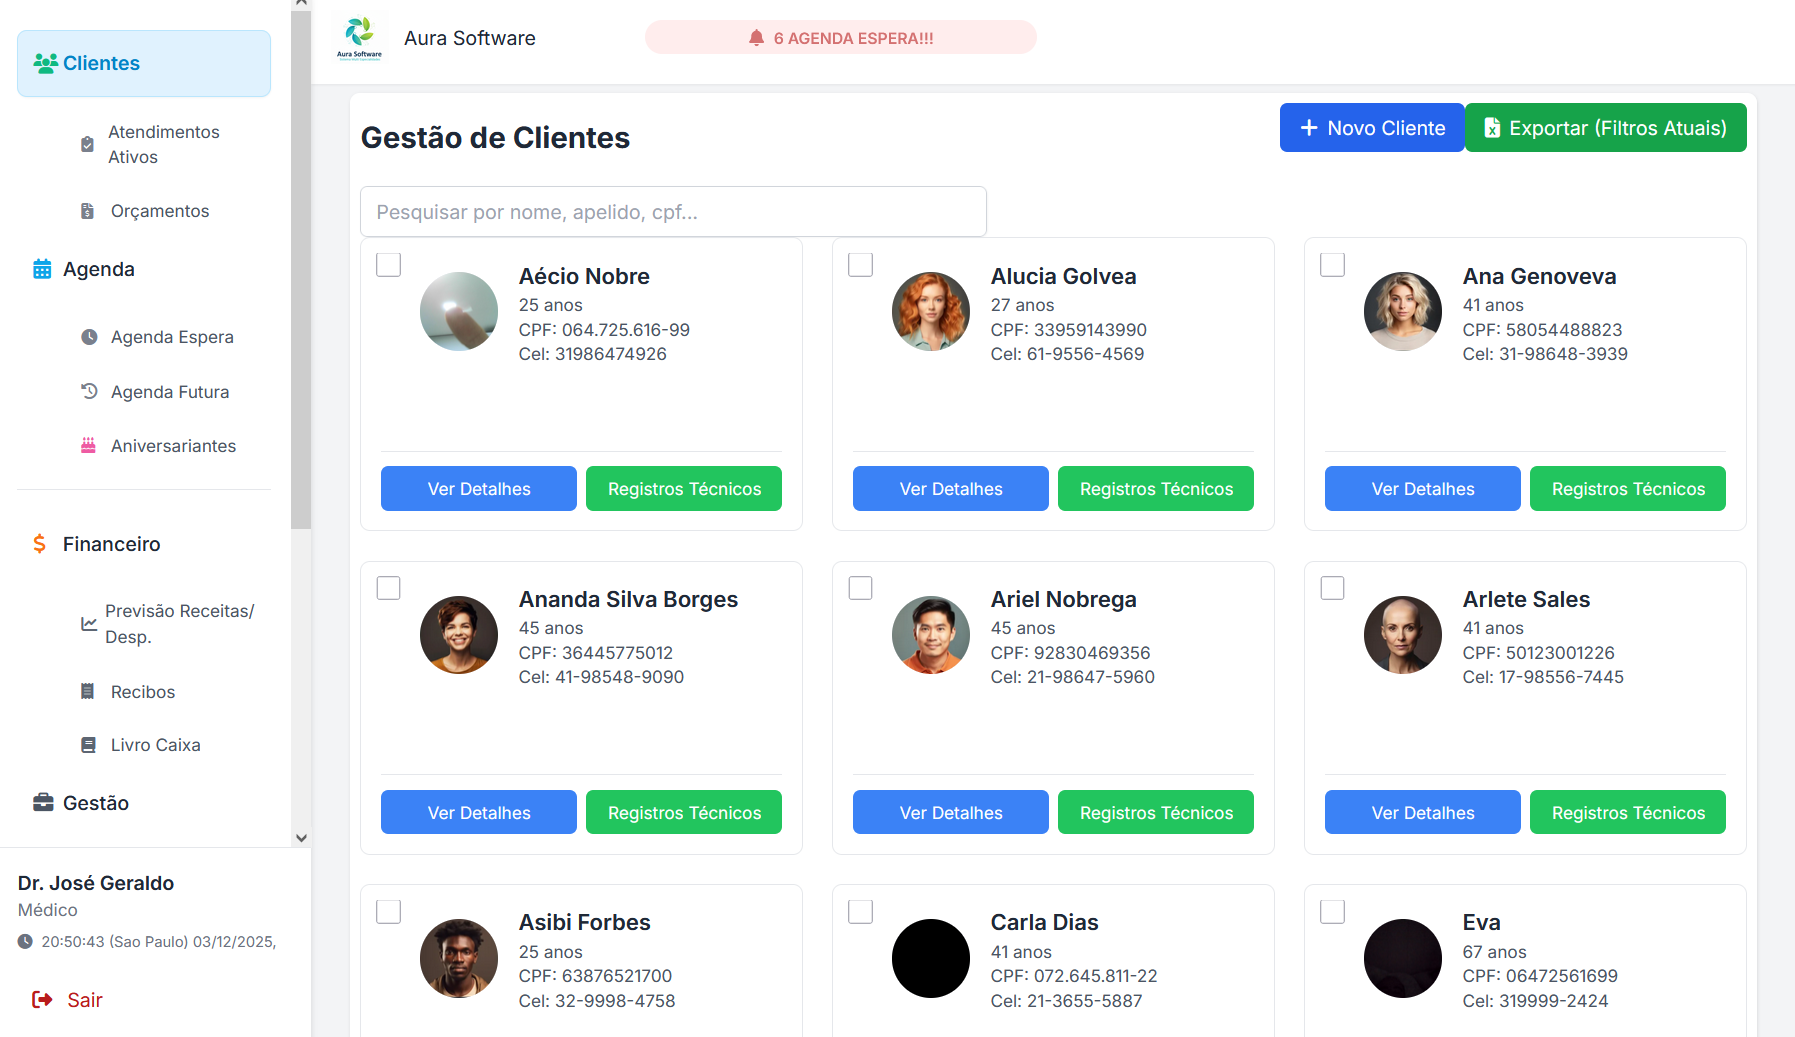Viewport: 1795px width, 1037px height.
Task: View details for Ananda Silva Borges
Action: (x=479, y=812)
